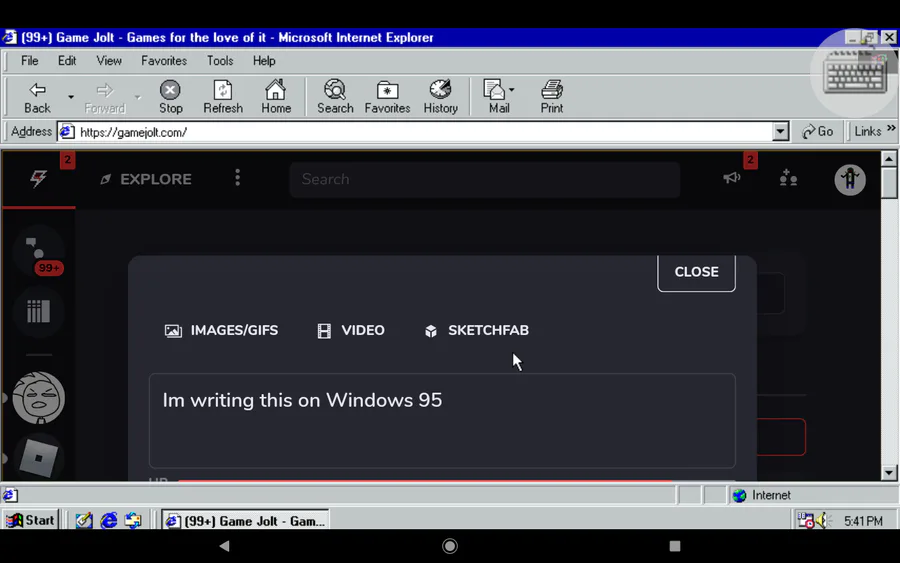Open the Roblox community sidebar thumbnail

click(x=38, y=458)
